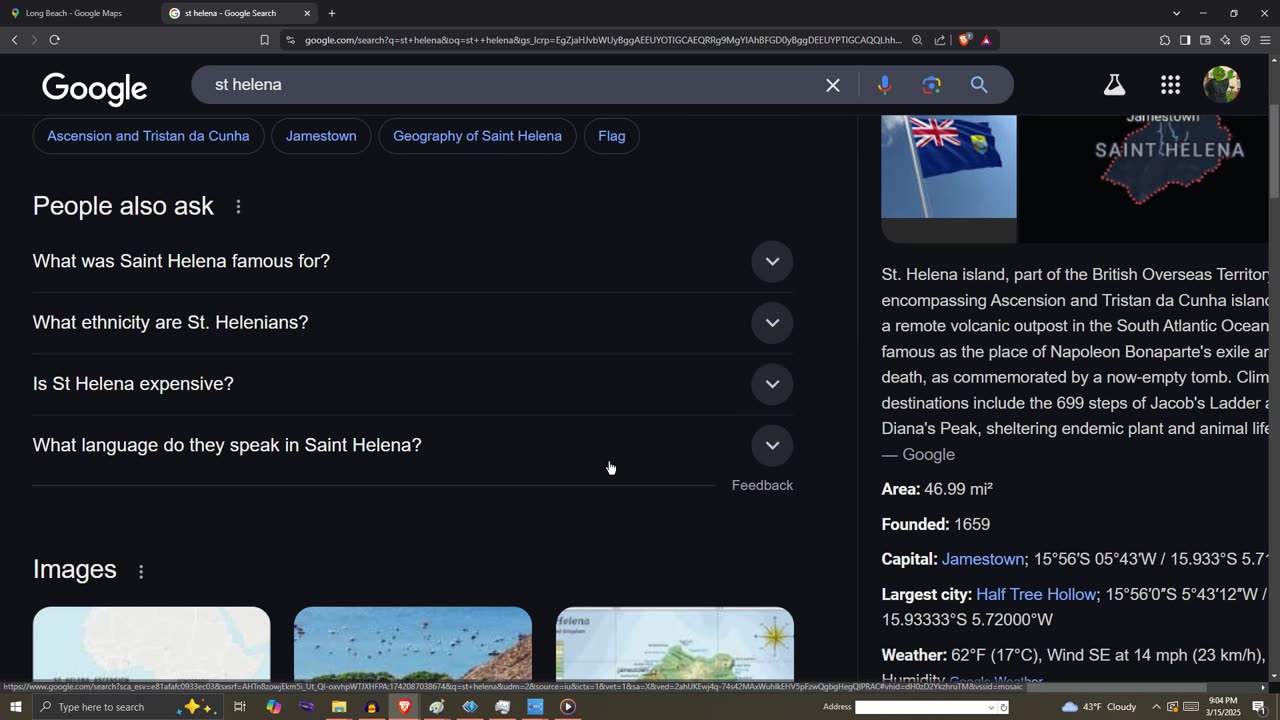This screenshot has height=720, width=1280.
Task: Open the Google apps grid
Action: tap(1170, 85)
